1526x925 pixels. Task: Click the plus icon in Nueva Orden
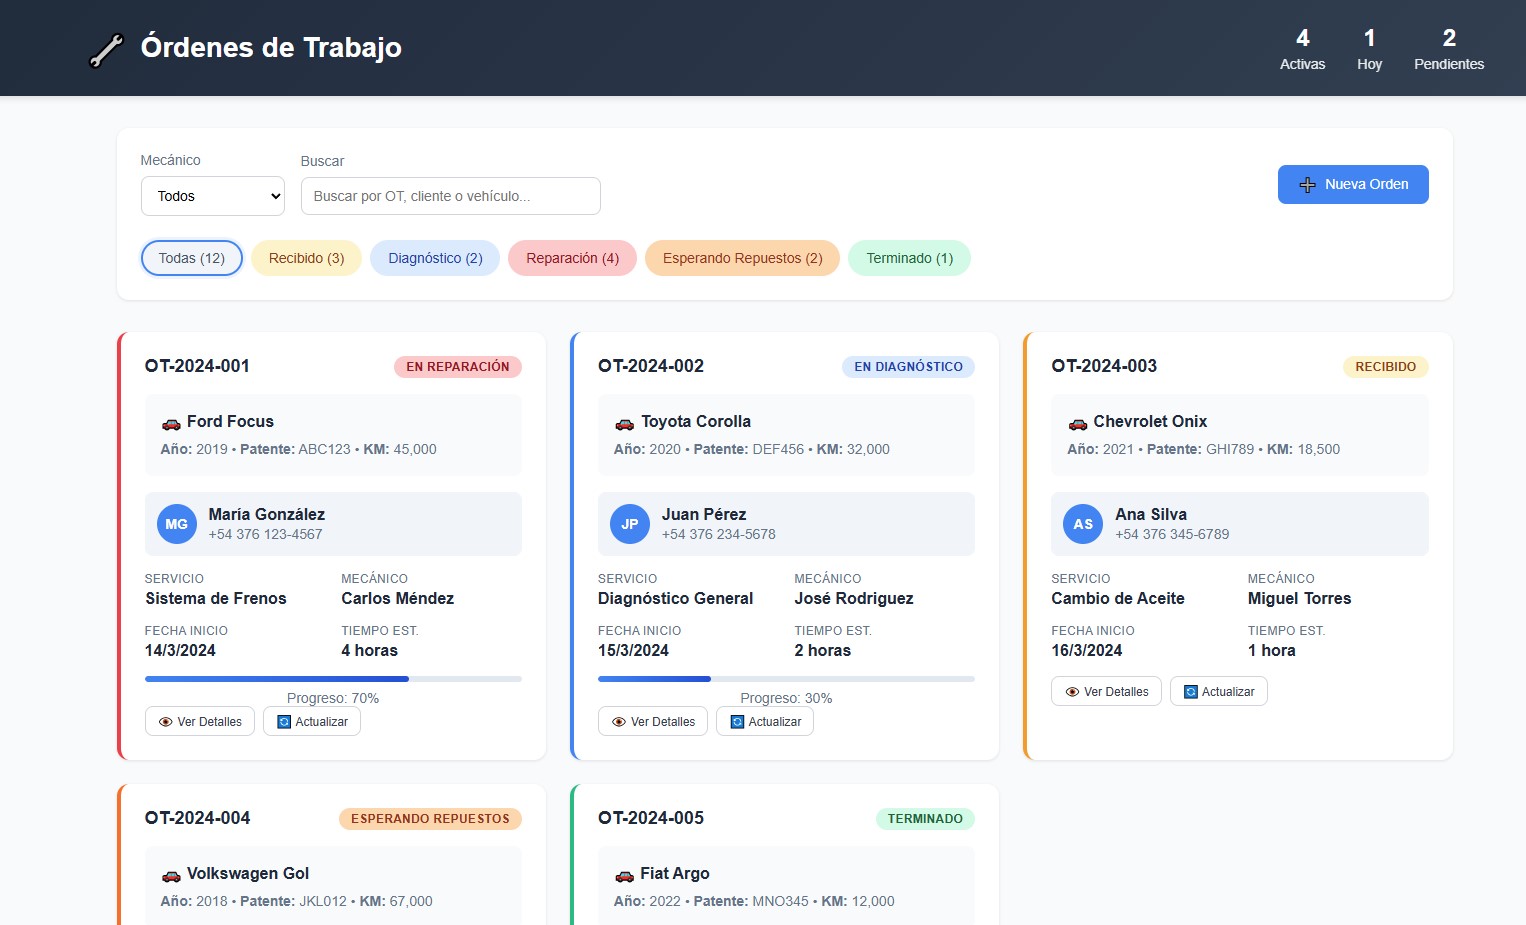pos(1307,185)
